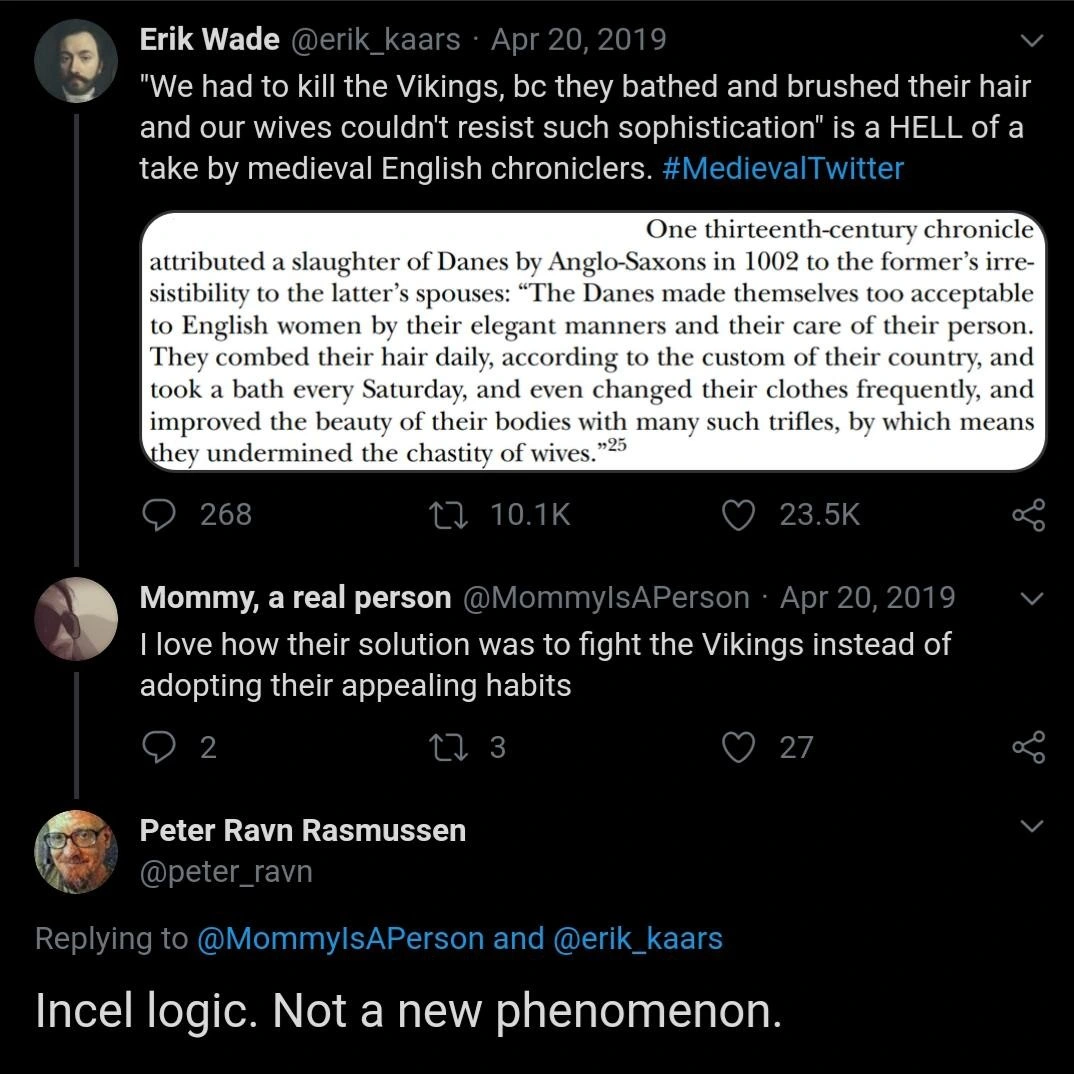Visit @erik_kaars mention in Replying to line
The image size is (1074, 1074).
(637, 939)
